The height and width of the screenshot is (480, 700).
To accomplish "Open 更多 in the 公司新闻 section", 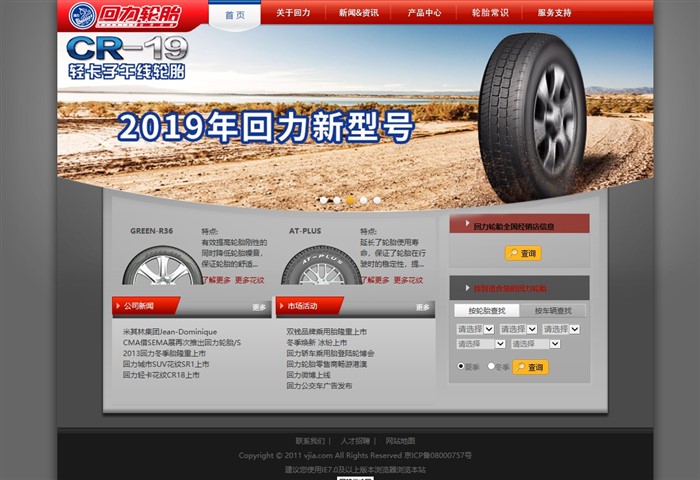I will point(259,307).
